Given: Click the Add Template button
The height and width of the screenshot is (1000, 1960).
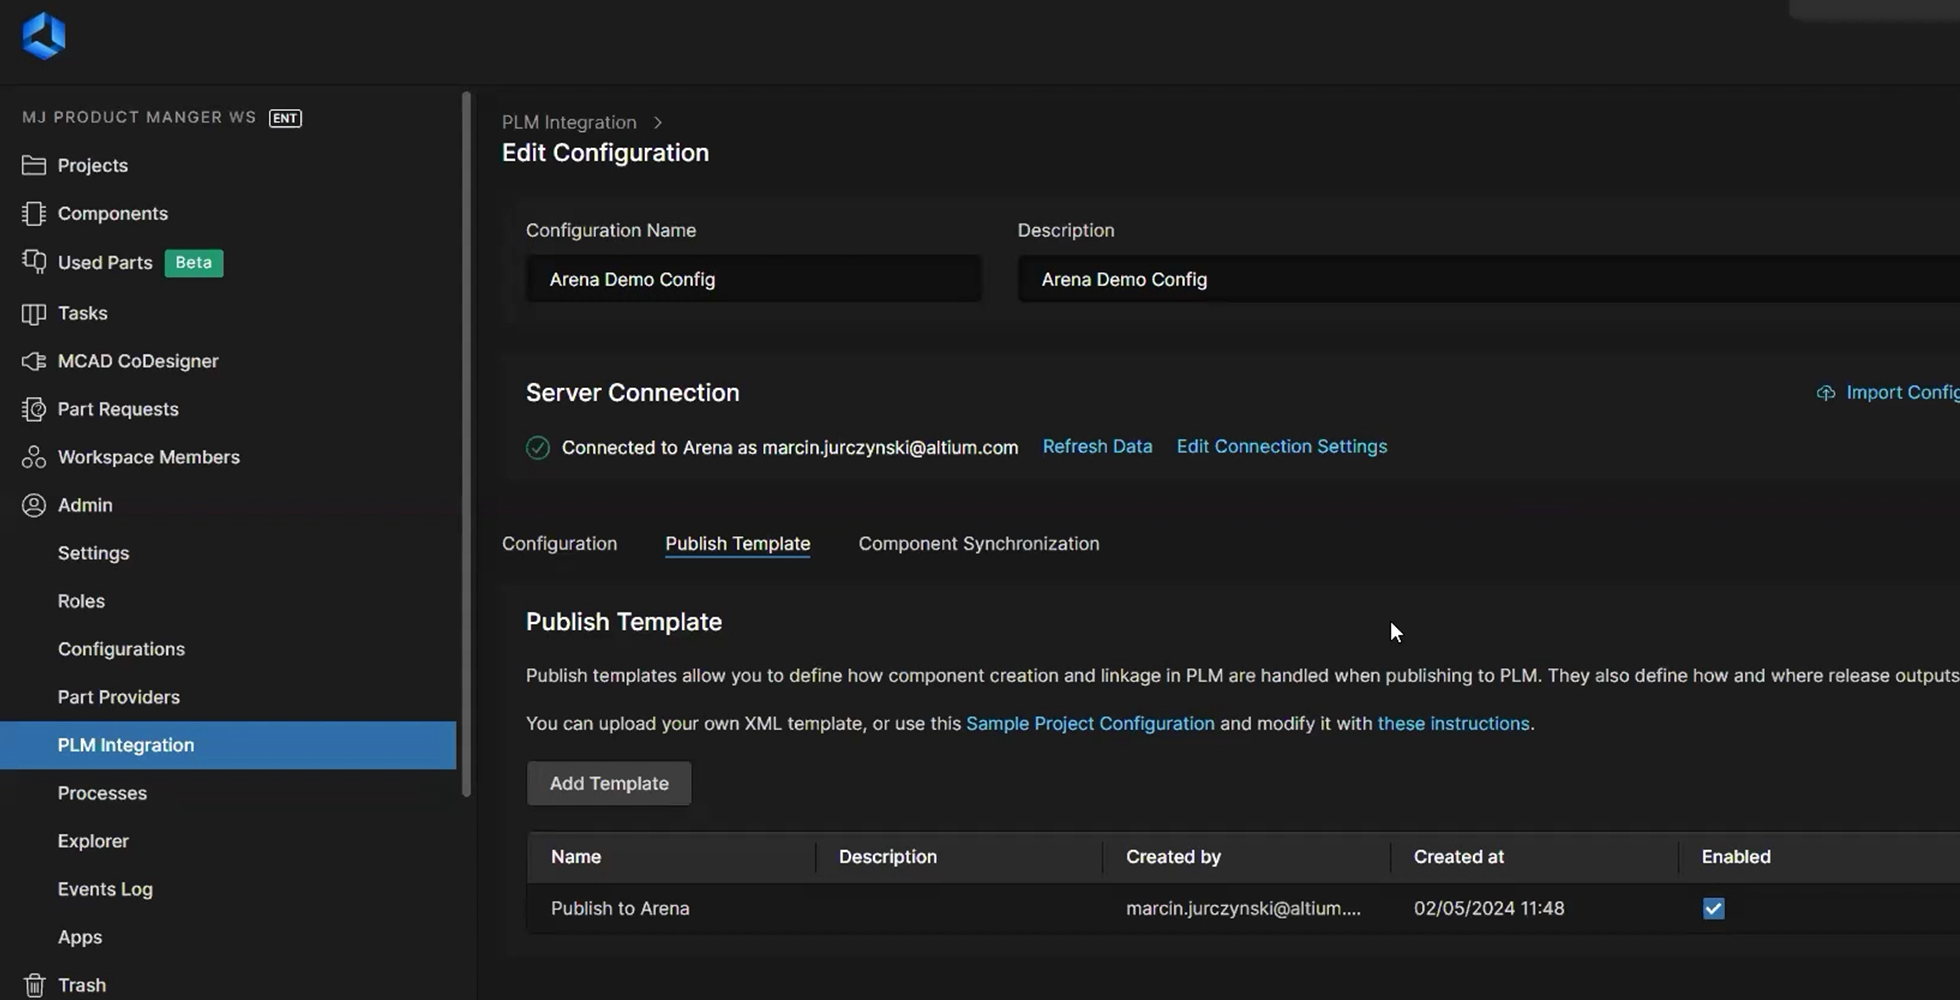Looking at the screenshot, I should 609,783.
